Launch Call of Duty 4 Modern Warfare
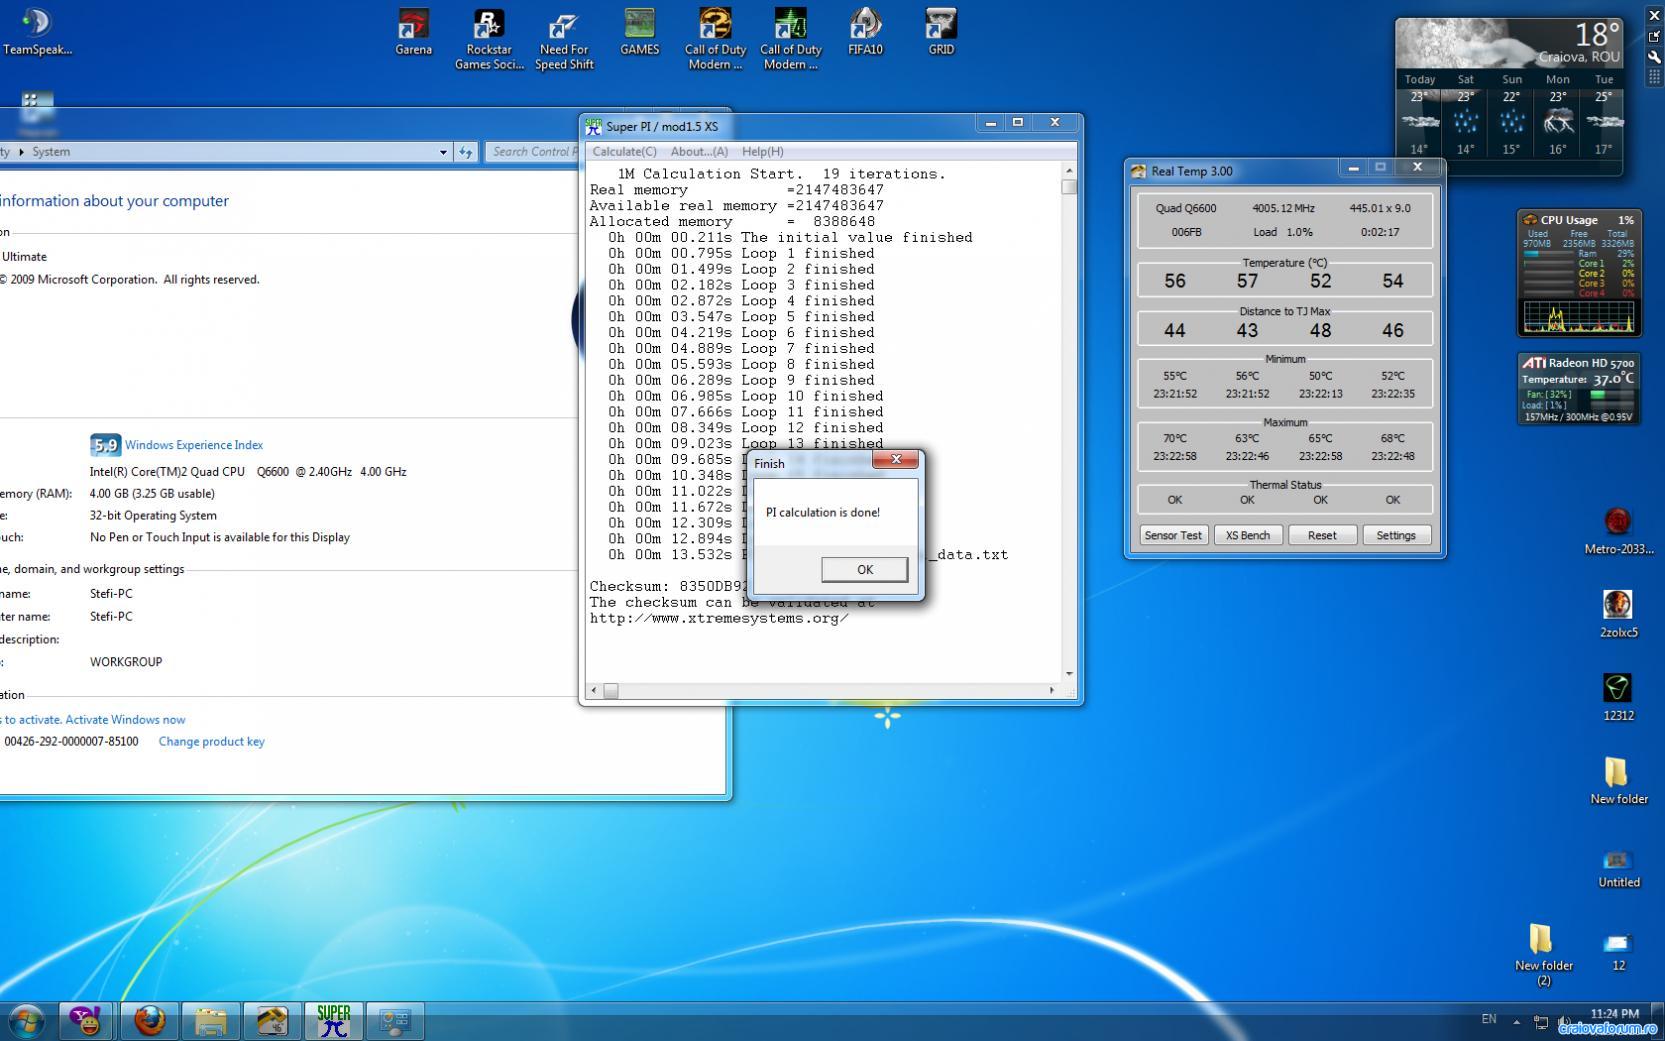The height and width of the screenshot is (1041, 1665). point(790,39)
